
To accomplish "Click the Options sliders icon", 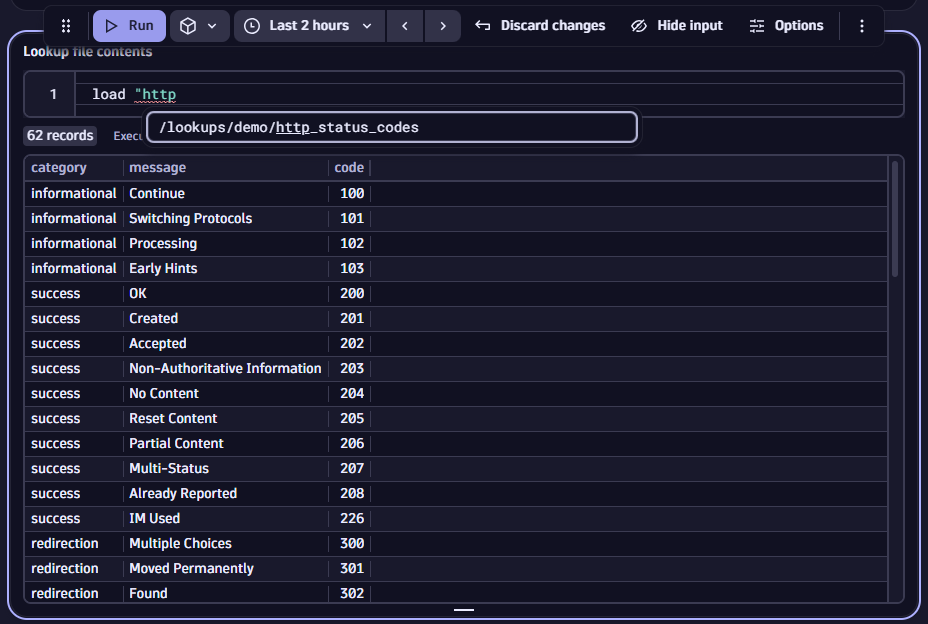I will tap(756, 25).
